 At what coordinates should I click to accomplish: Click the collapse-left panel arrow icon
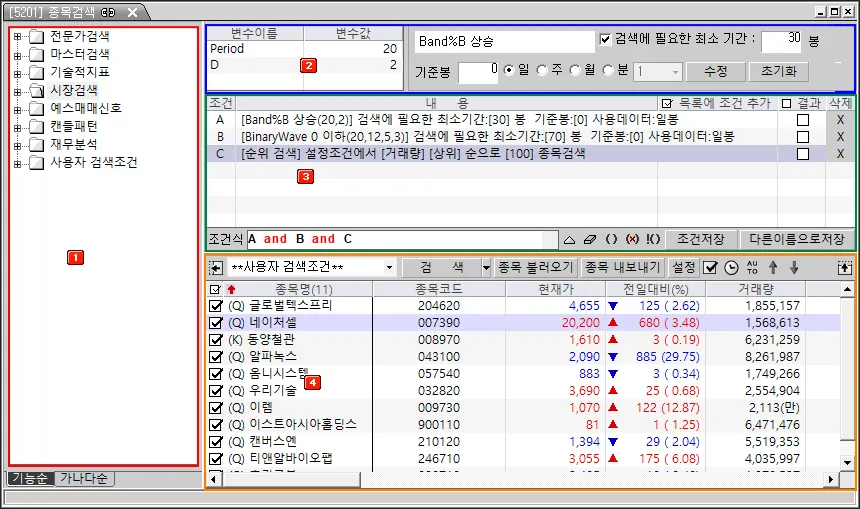tap(216, 268)
